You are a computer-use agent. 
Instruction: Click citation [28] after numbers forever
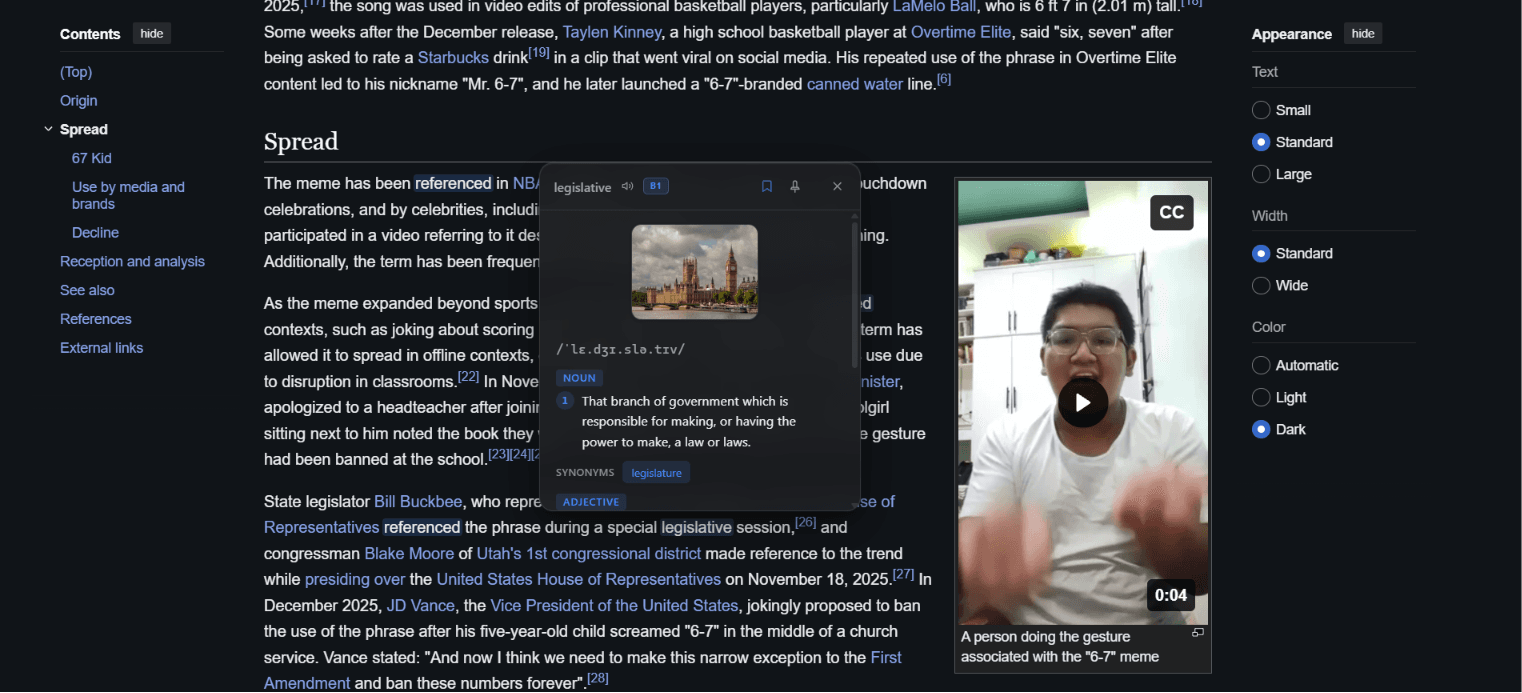598,678
